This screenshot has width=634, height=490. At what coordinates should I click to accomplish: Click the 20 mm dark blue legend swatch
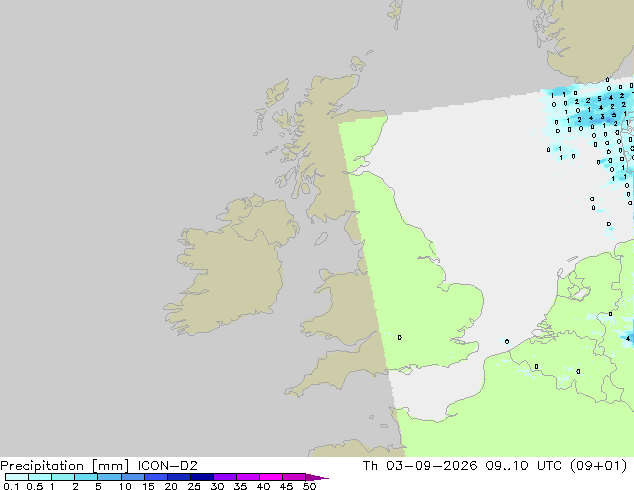click(179, 477)
